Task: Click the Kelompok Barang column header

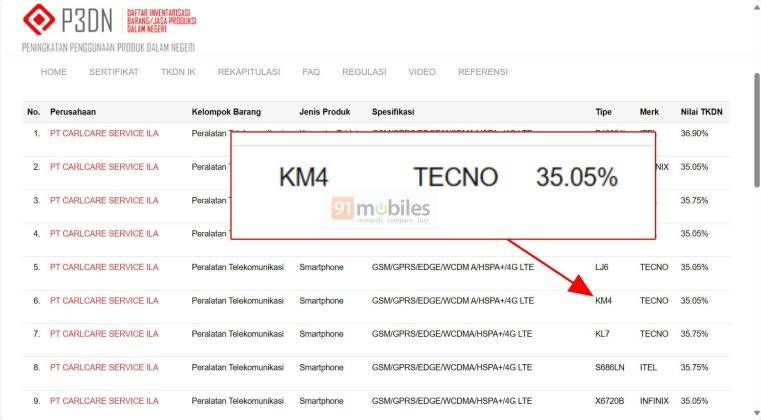Action: pyautogui.click(x=226, y=112)
